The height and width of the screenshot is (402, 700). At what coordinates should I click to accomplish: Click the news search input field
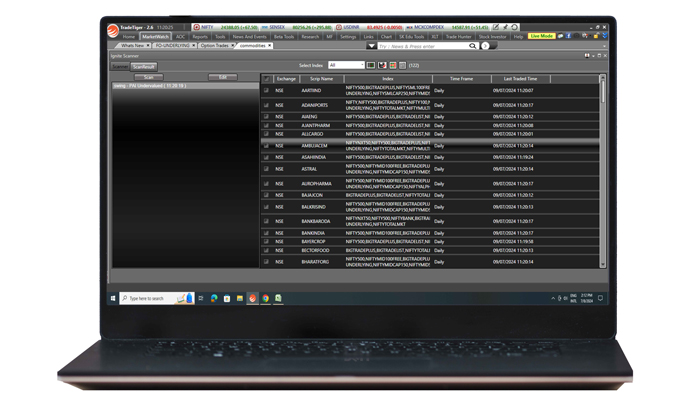click(x=422, y=46)
